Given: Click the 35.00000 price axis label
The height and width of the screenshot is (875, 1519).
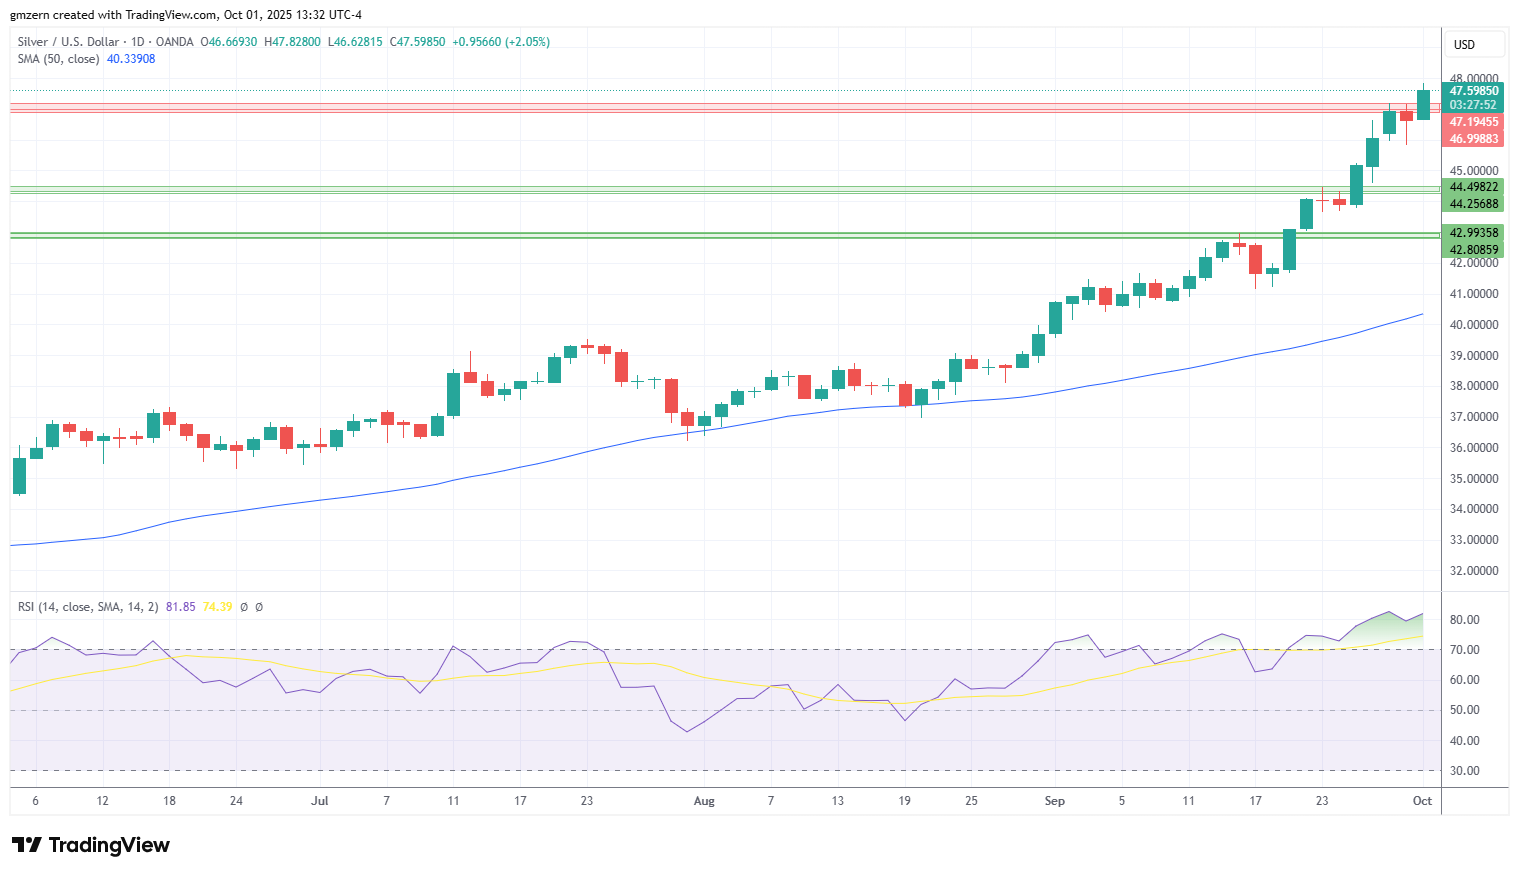Looking at the screenshot, I should pos(1474,479).
